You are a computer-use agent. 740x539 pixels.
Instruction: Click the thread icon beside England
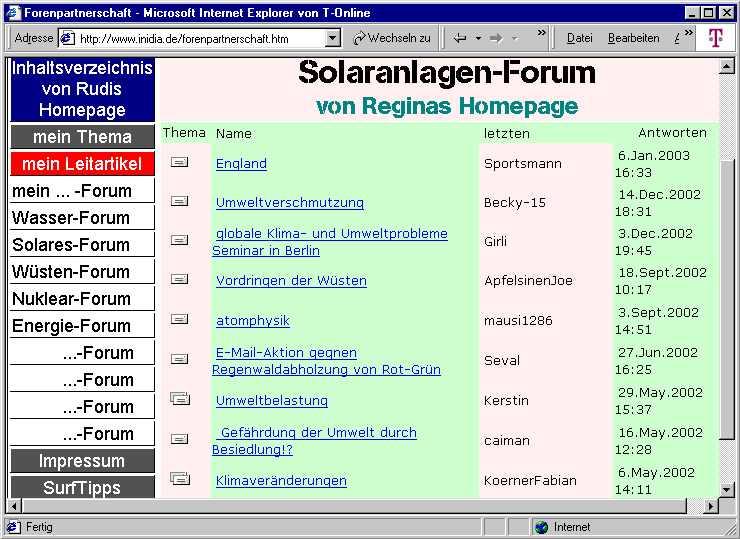coord(179,162)
